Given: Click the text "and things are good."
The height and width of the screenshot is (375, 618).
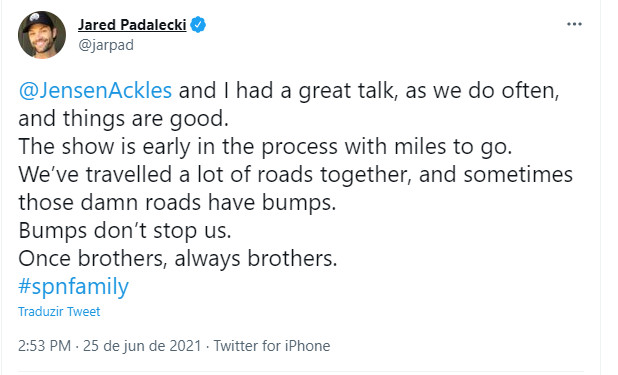Looking at the screenshot, I should [x=123, y=118].
